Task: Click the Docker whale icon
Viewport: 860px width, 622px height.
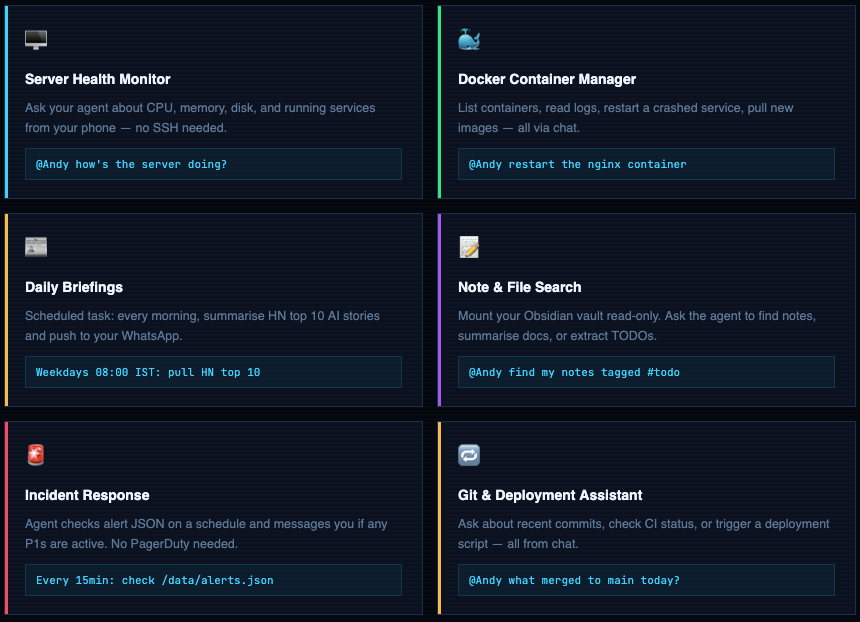Action: [x=469, y=40]
